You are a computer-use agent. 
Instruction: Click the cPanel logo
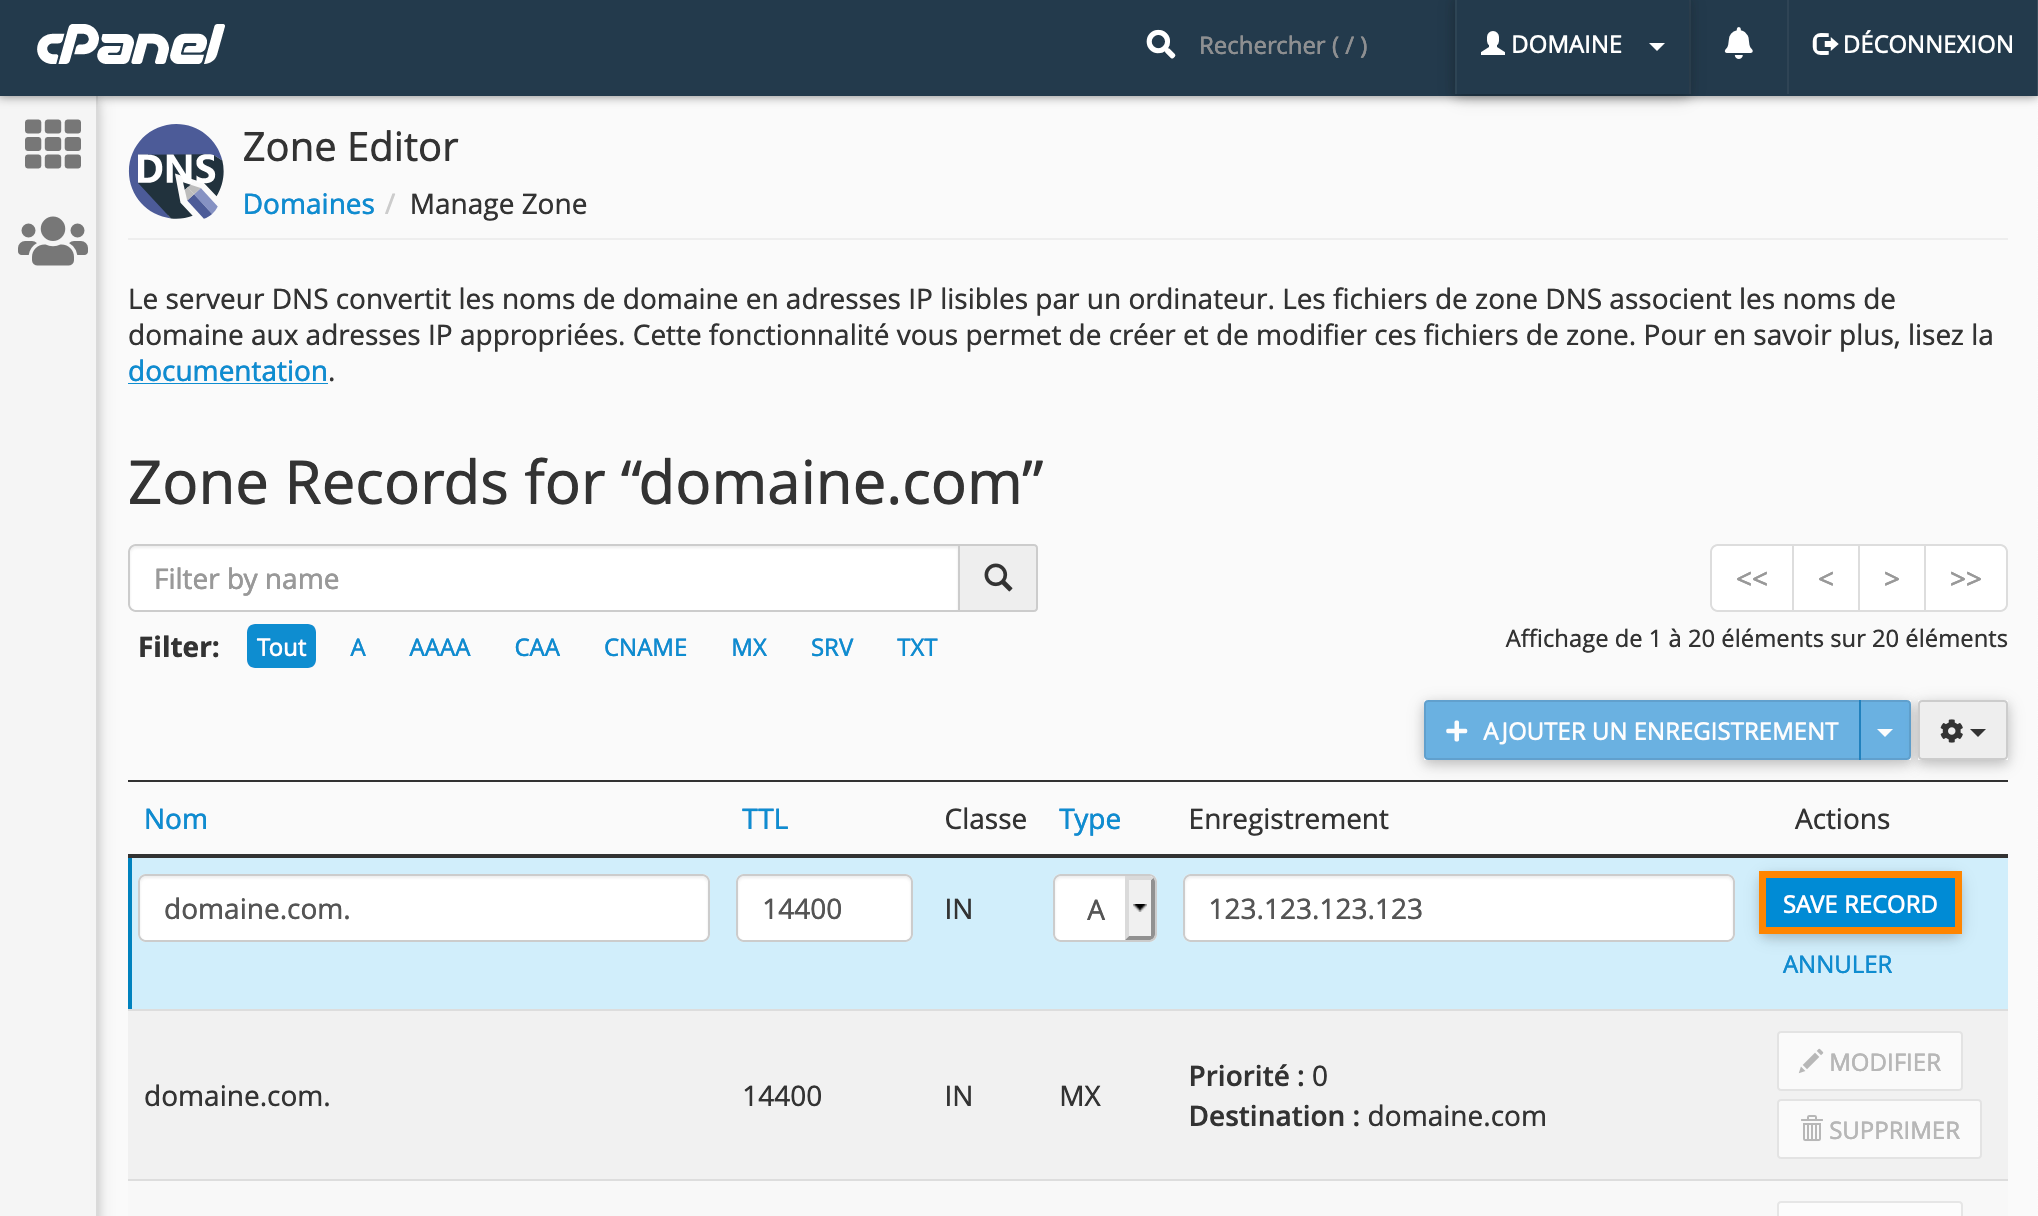(x=130, y=45)
